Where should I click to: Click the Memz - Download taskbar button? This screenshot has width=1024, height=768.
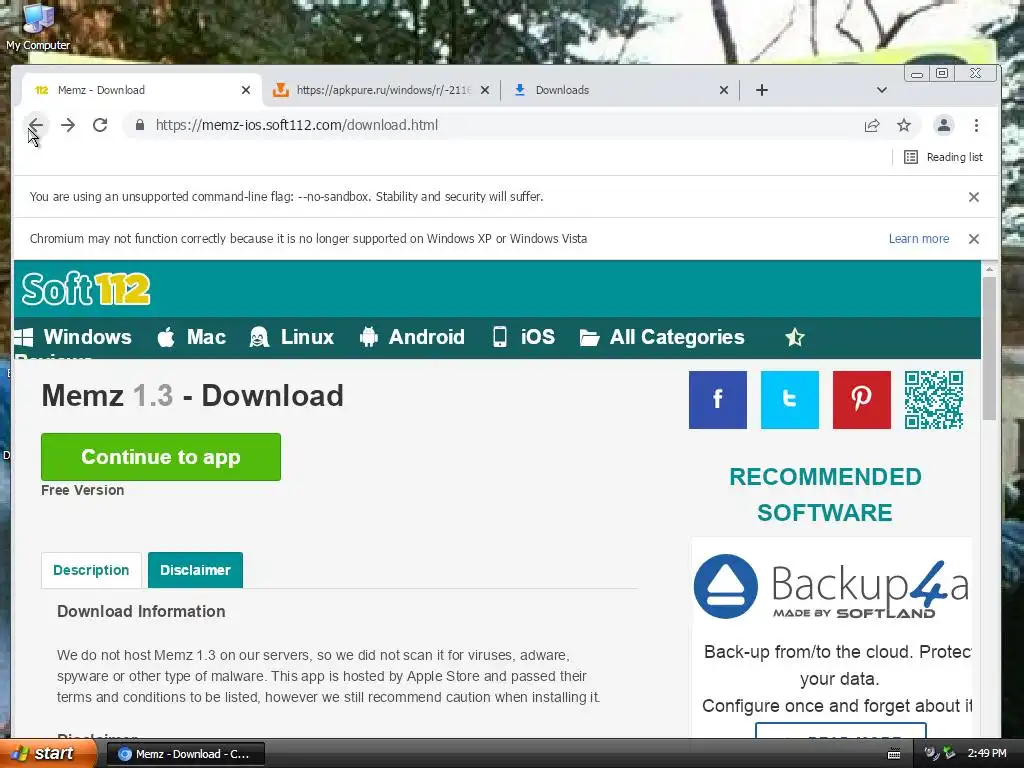185,754
